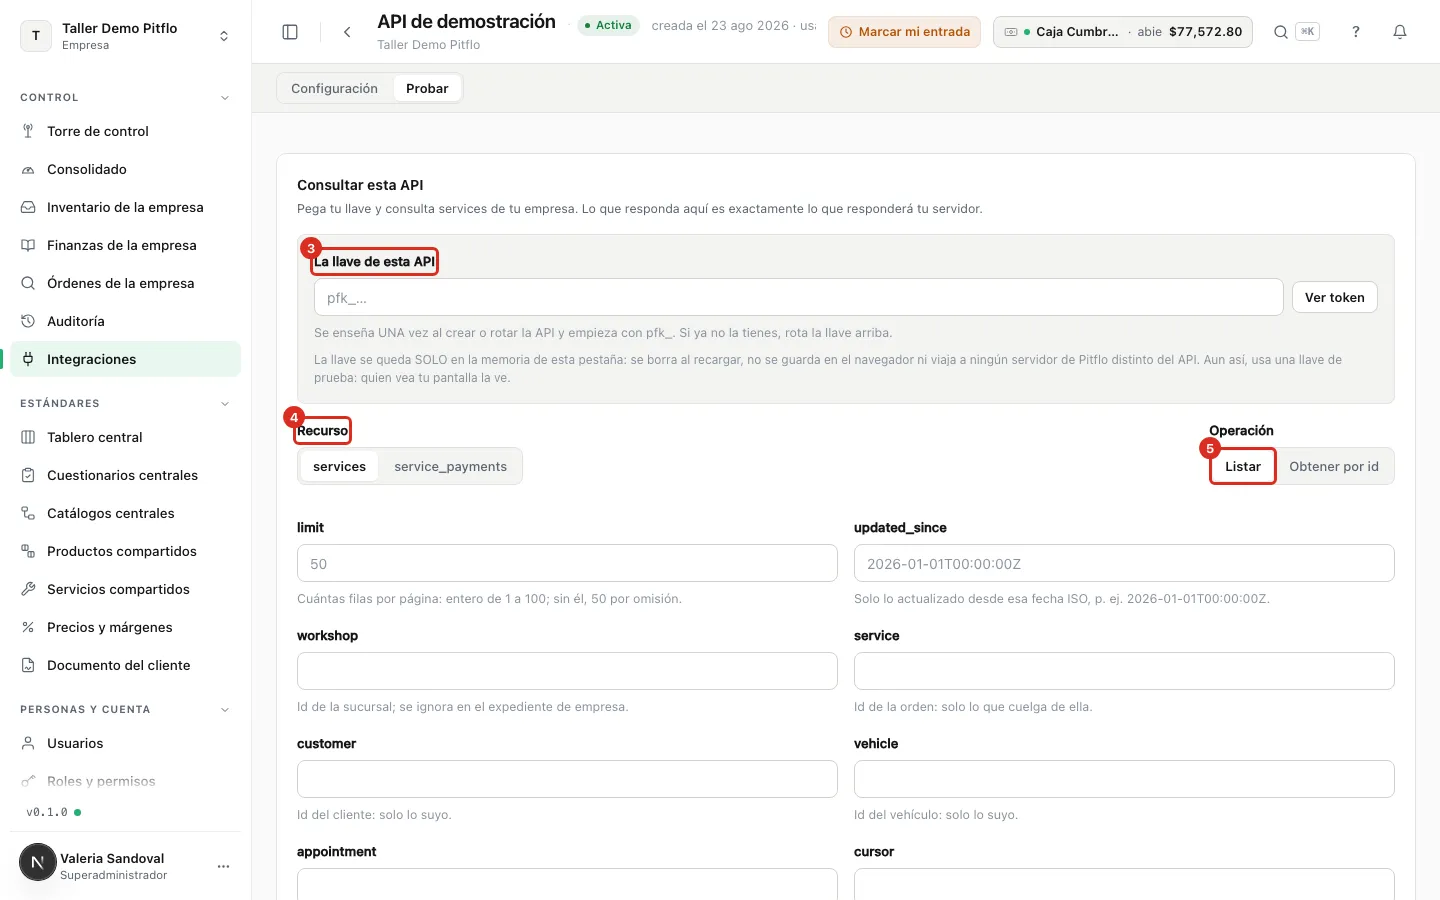Screen dimensions: 1440x900
Task: Click the Integraciones plug icon
Action: coord(28,359)
